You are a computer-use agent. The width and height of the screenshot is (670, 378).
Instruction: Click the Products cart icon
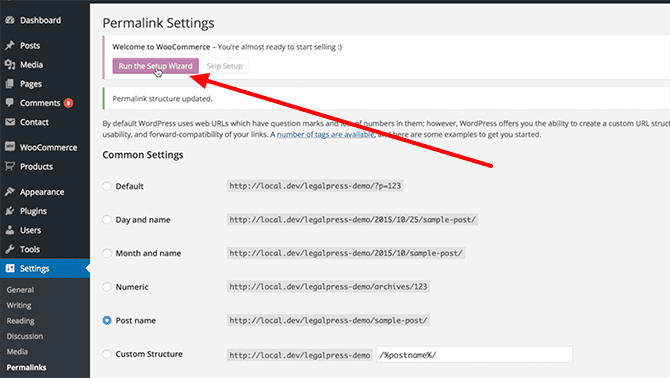tap(10, 166)
